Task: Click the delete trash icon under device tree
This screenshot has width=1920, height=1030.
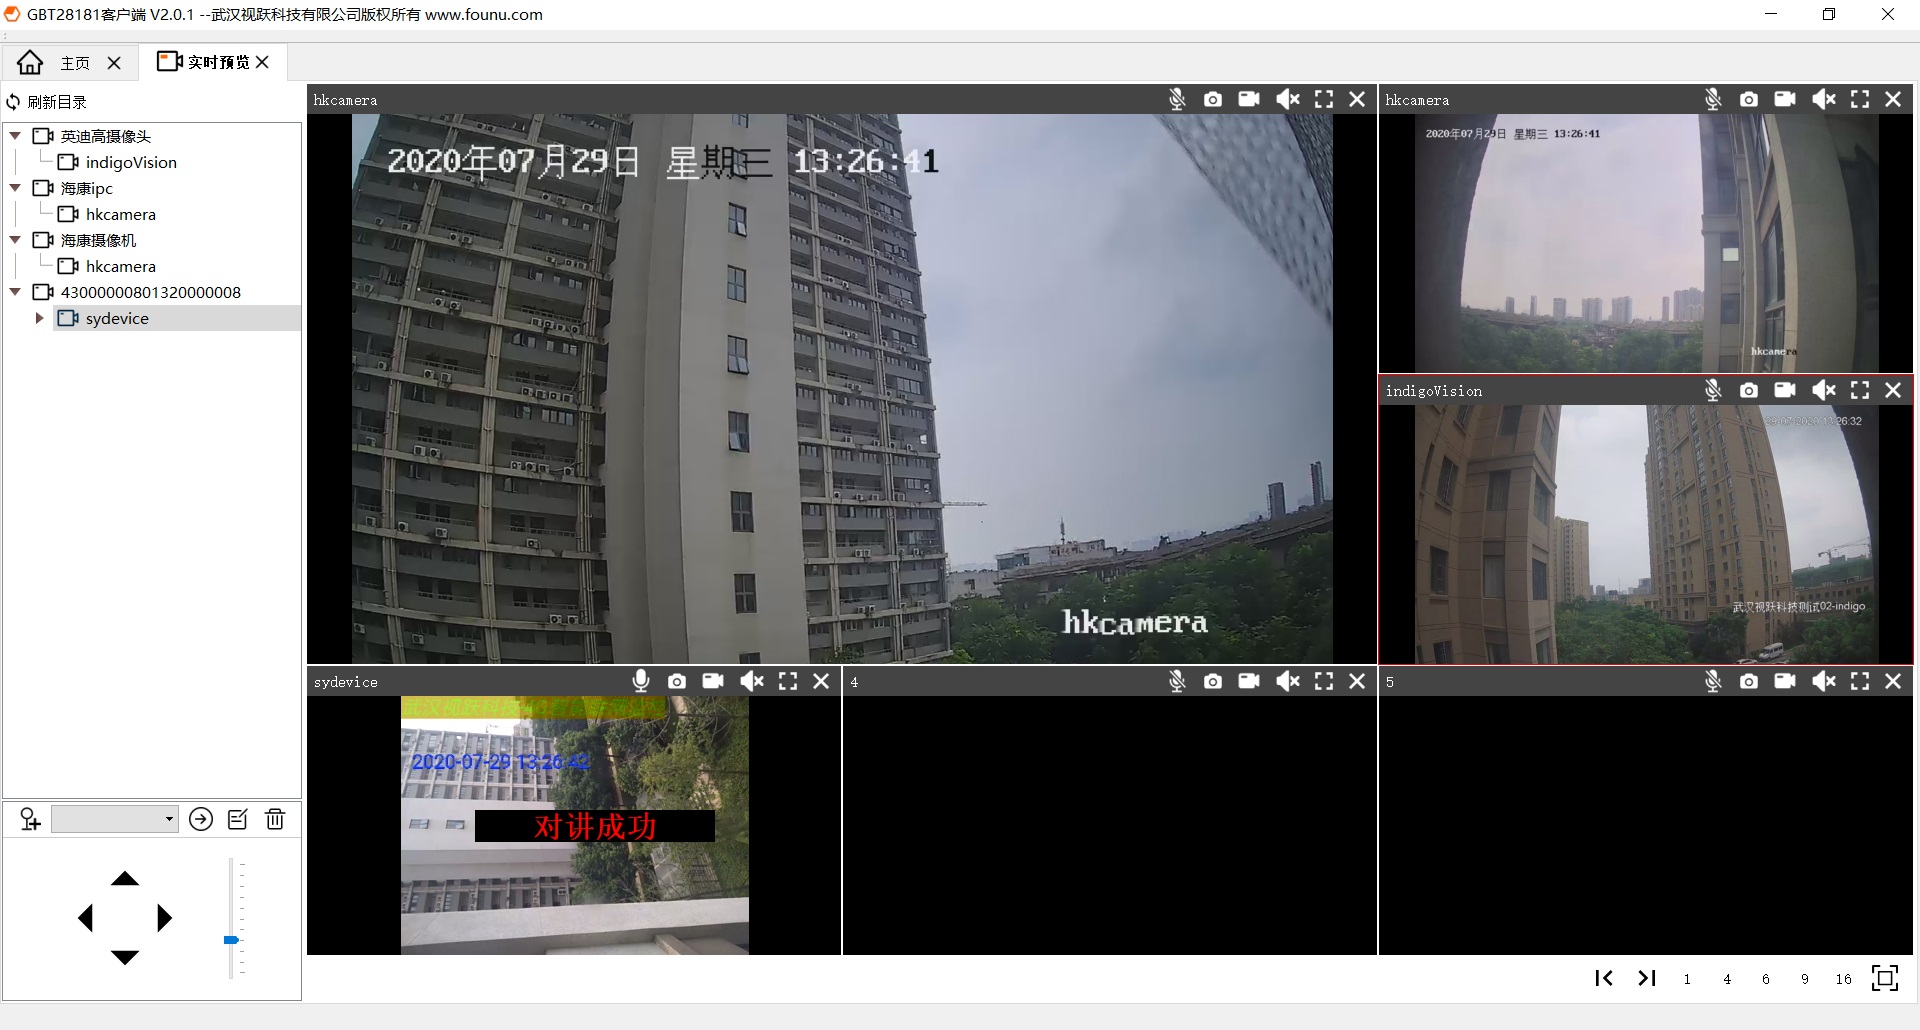Action: [275, 820]
